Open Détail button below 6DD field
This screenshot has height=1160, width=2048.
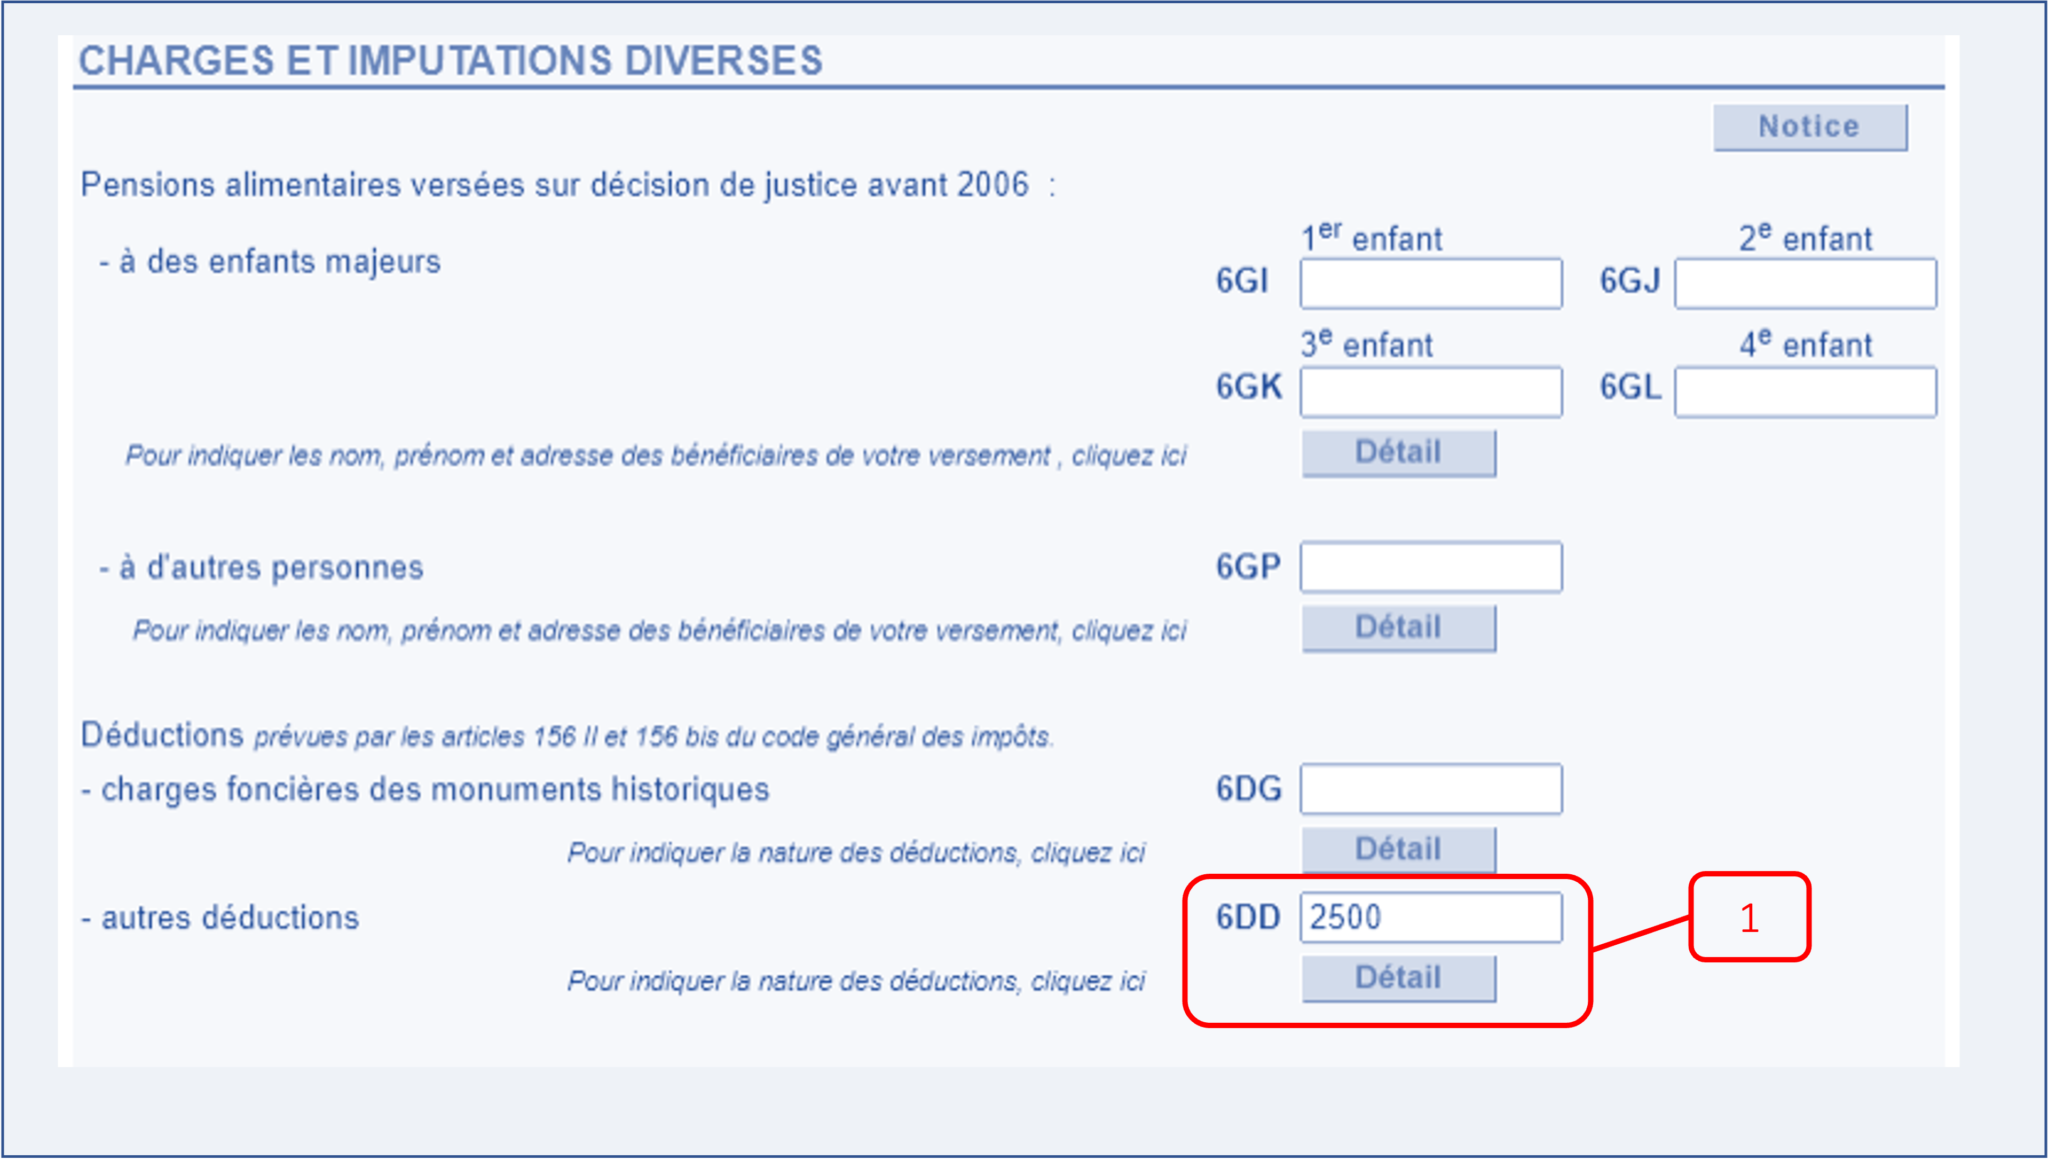[1398, 978]
